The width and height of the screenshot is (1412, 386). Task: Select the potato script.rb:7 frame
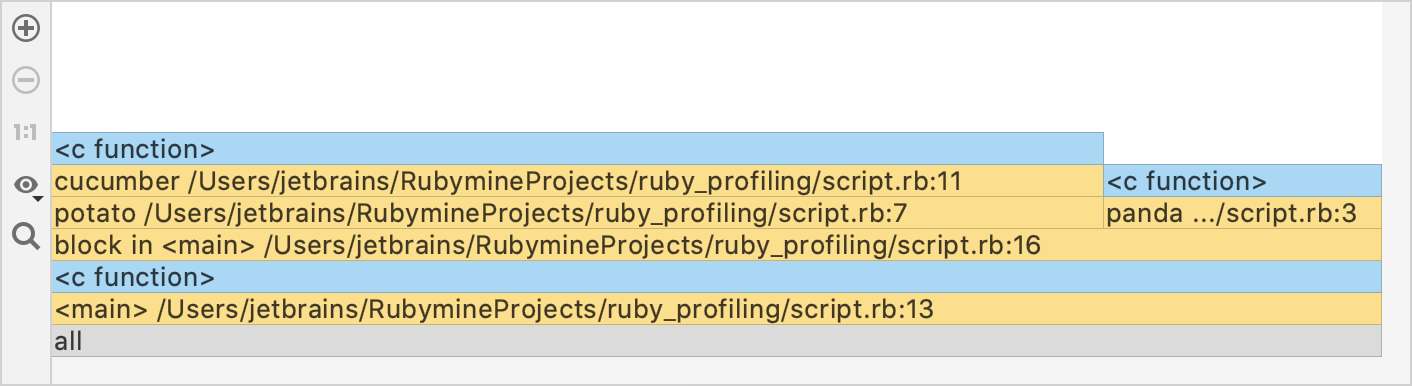pos(577,213)
